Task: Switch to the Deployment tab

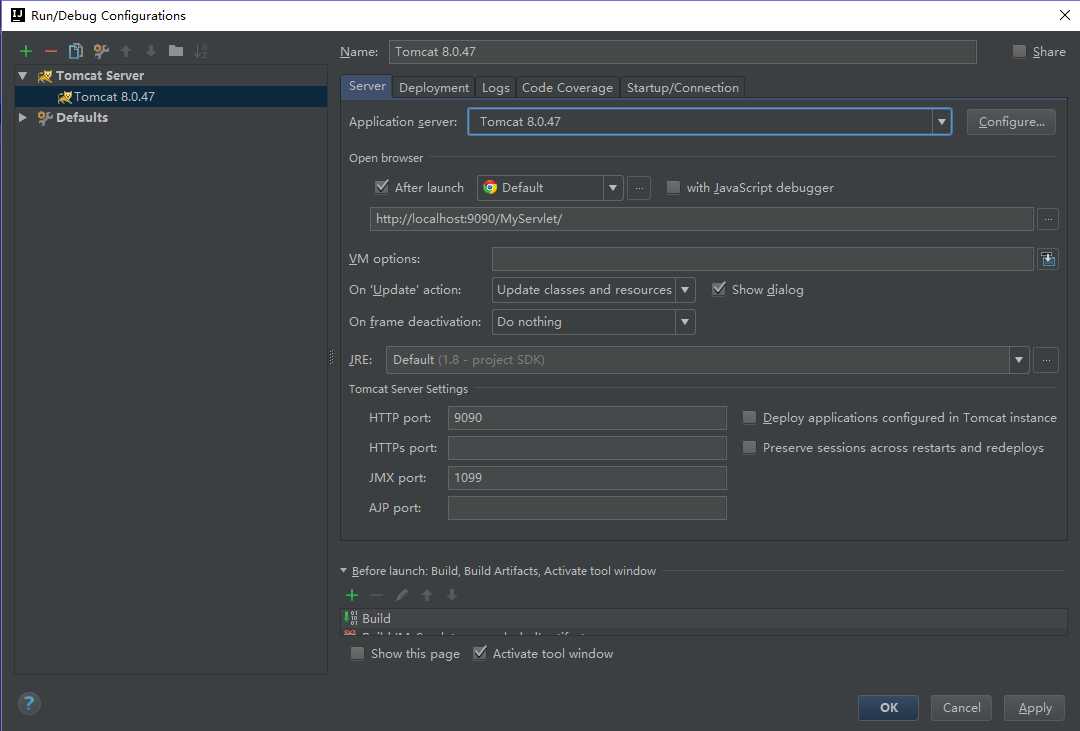Action: tap(434, 87)
